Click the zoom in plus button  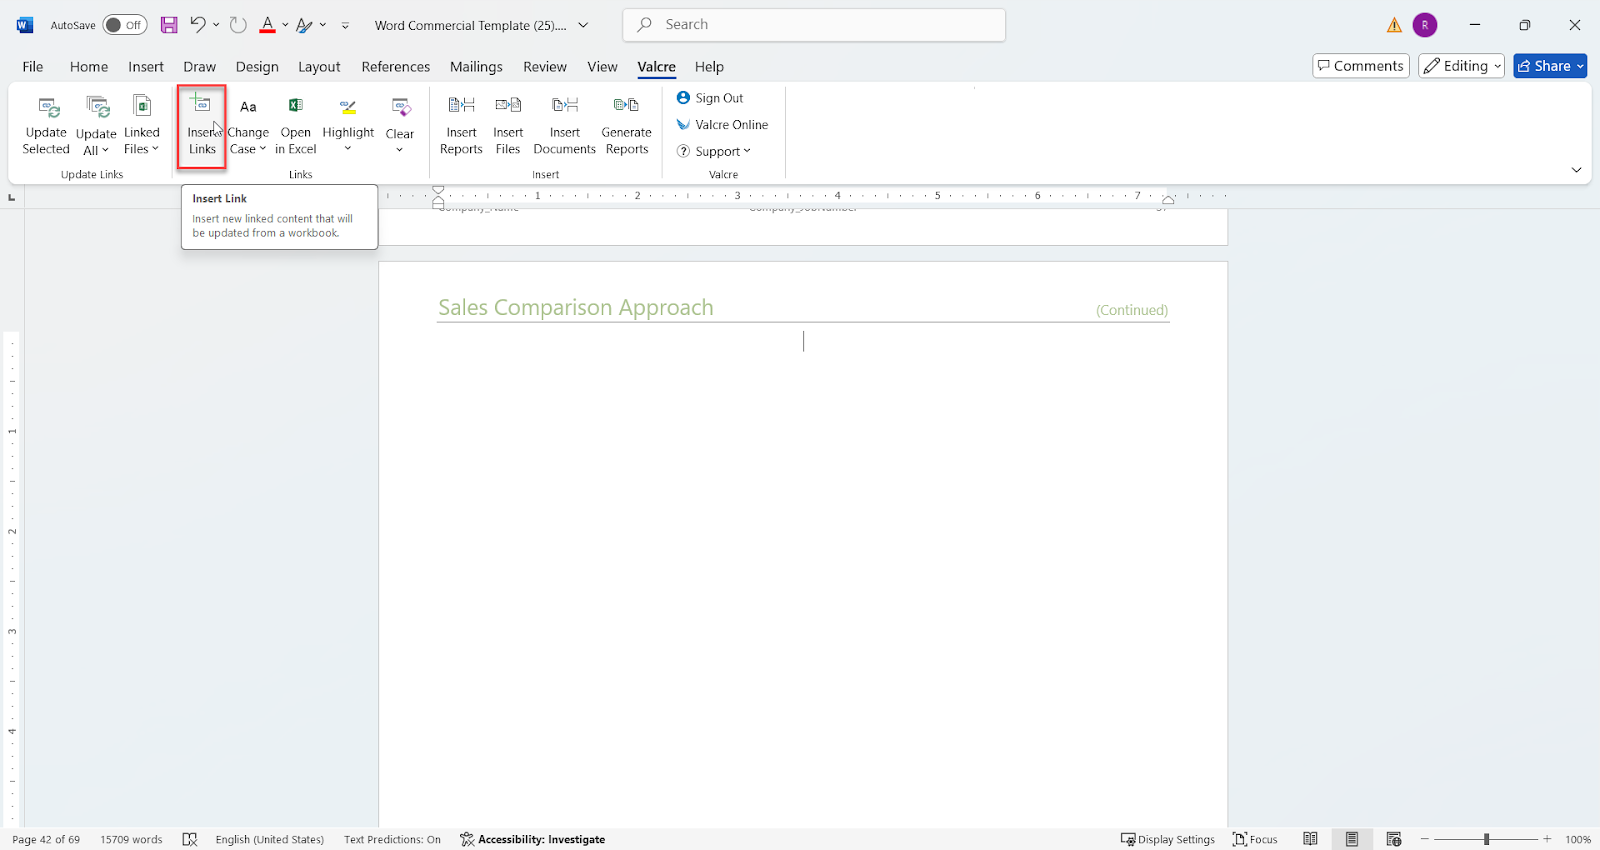coord(1547,839)
